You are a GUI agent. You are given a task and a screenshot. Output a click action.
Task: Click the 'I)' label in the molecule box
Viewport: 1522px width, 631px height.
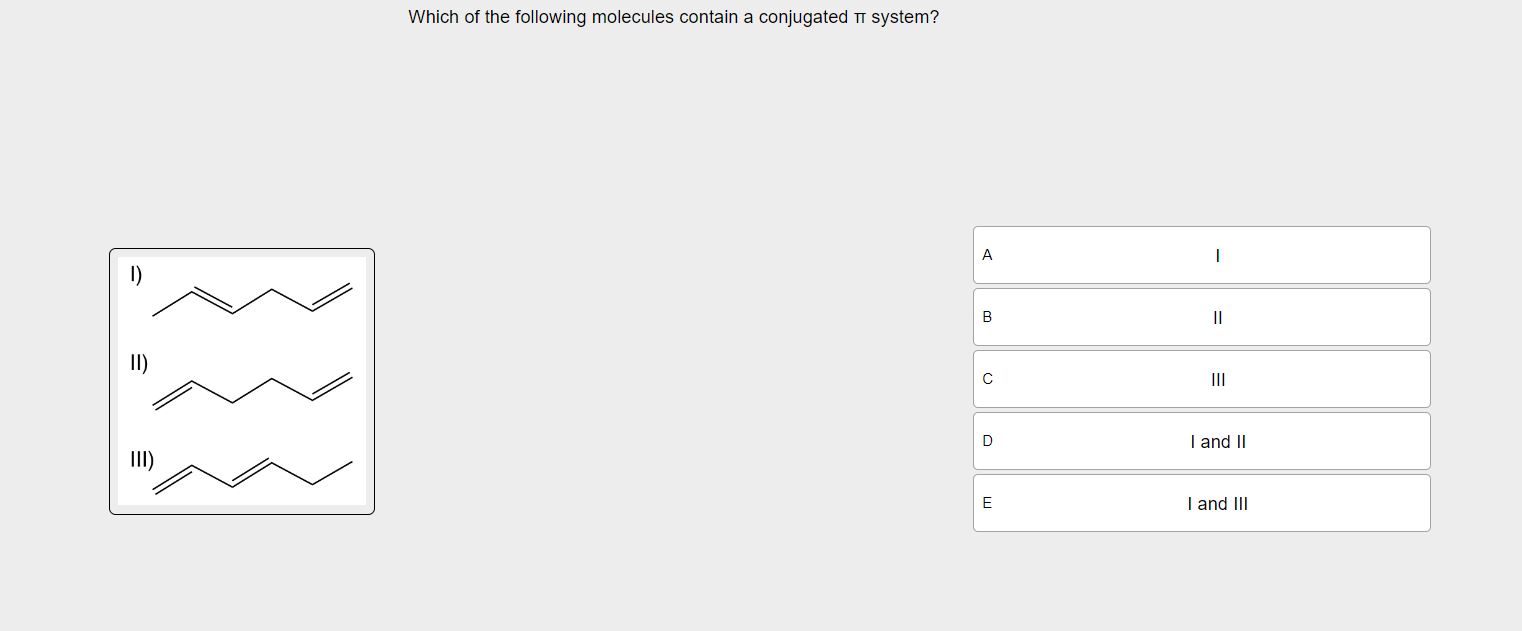click(136, 274)
